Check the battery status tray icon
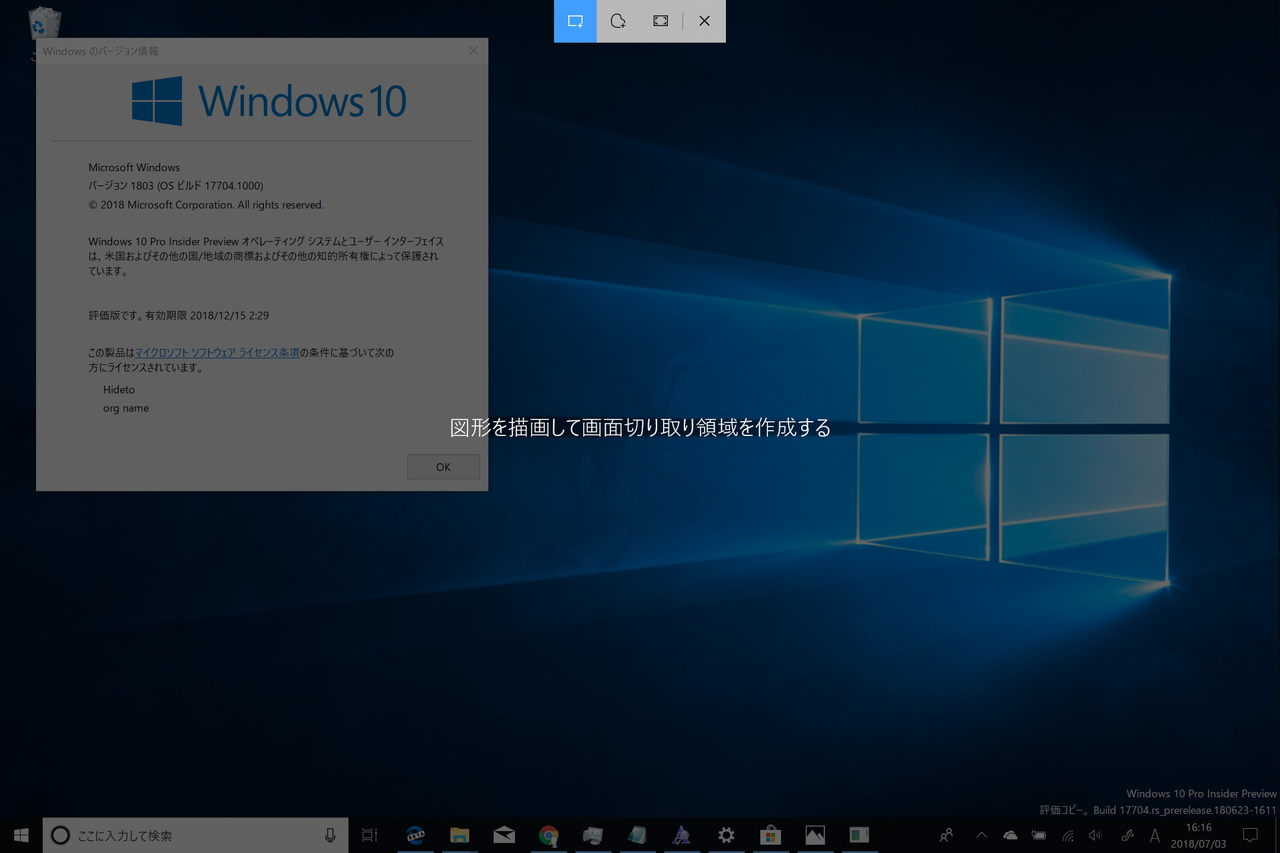Image resolution: width=1280 pixels, height=853 pixels. click(1039, 835)
